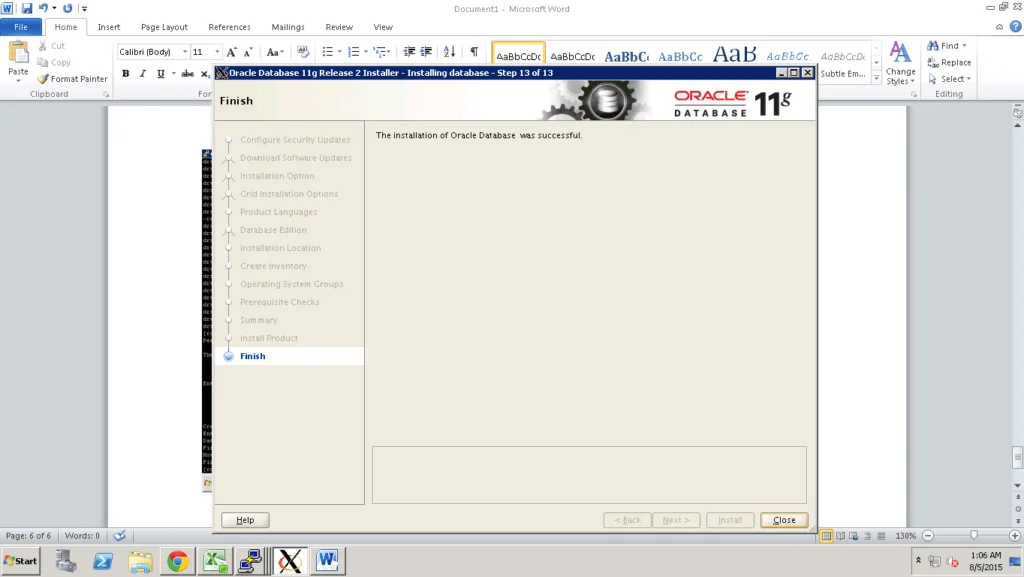Screen dimensions: 1024x577
Task: Toggle Italic formatting
Action: [142, 74]
